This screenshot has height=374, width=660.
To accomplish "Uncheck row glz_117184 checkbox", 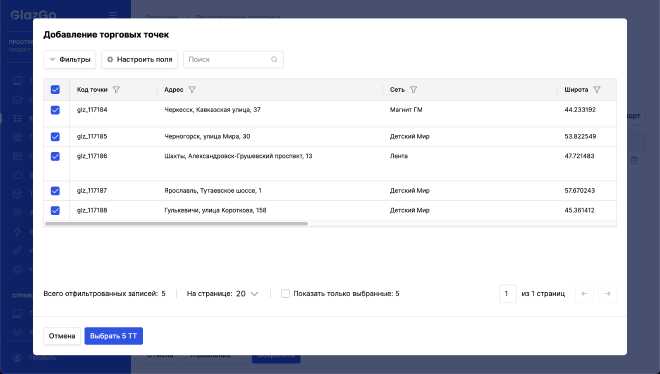I will tap(55, 110).
